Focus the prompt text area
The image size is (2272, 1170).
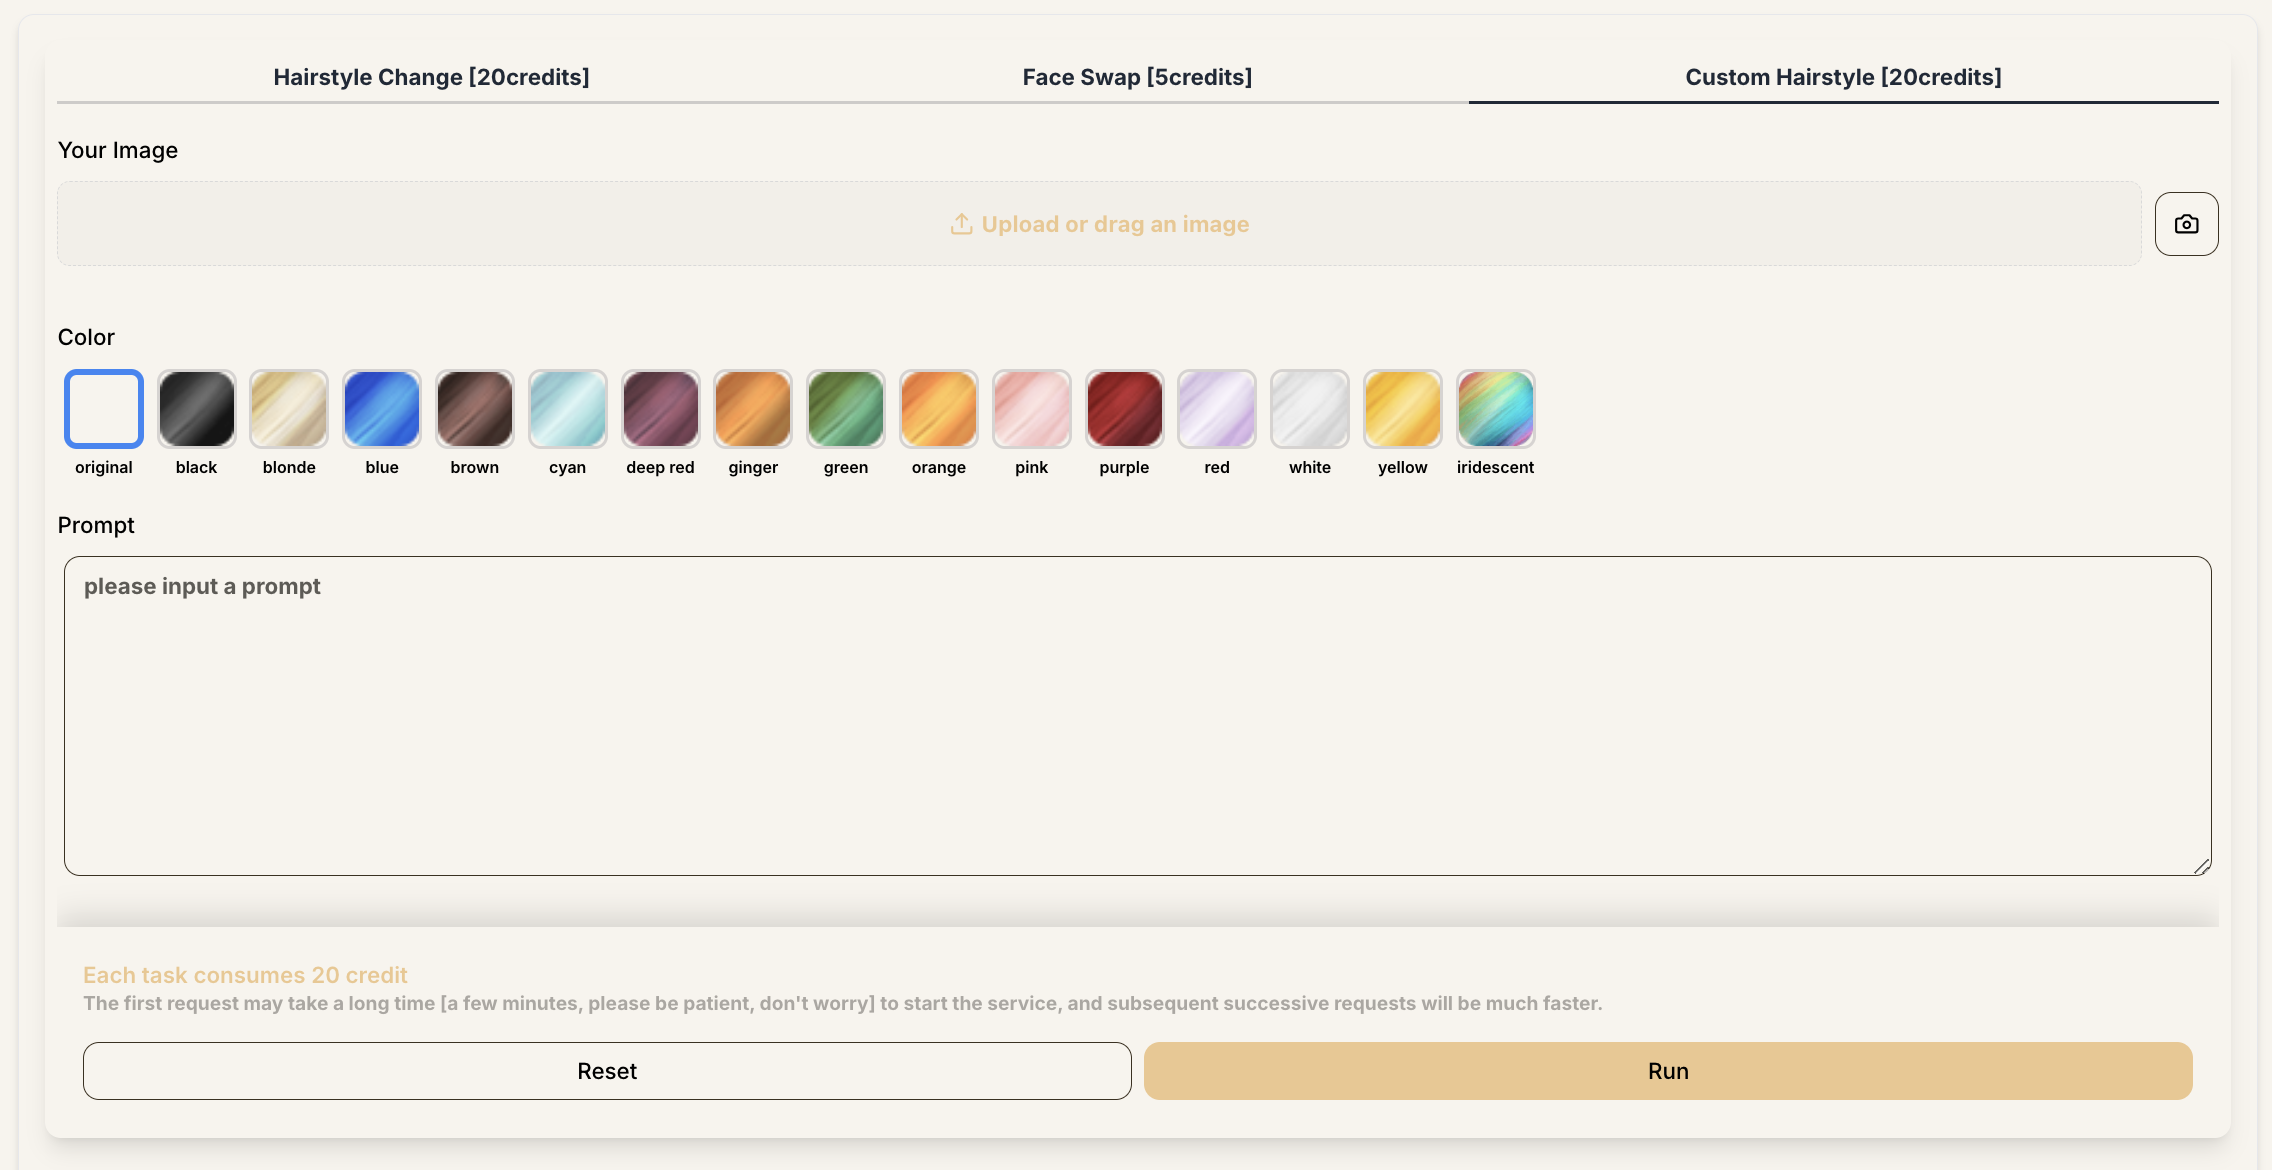(1137, 716)
